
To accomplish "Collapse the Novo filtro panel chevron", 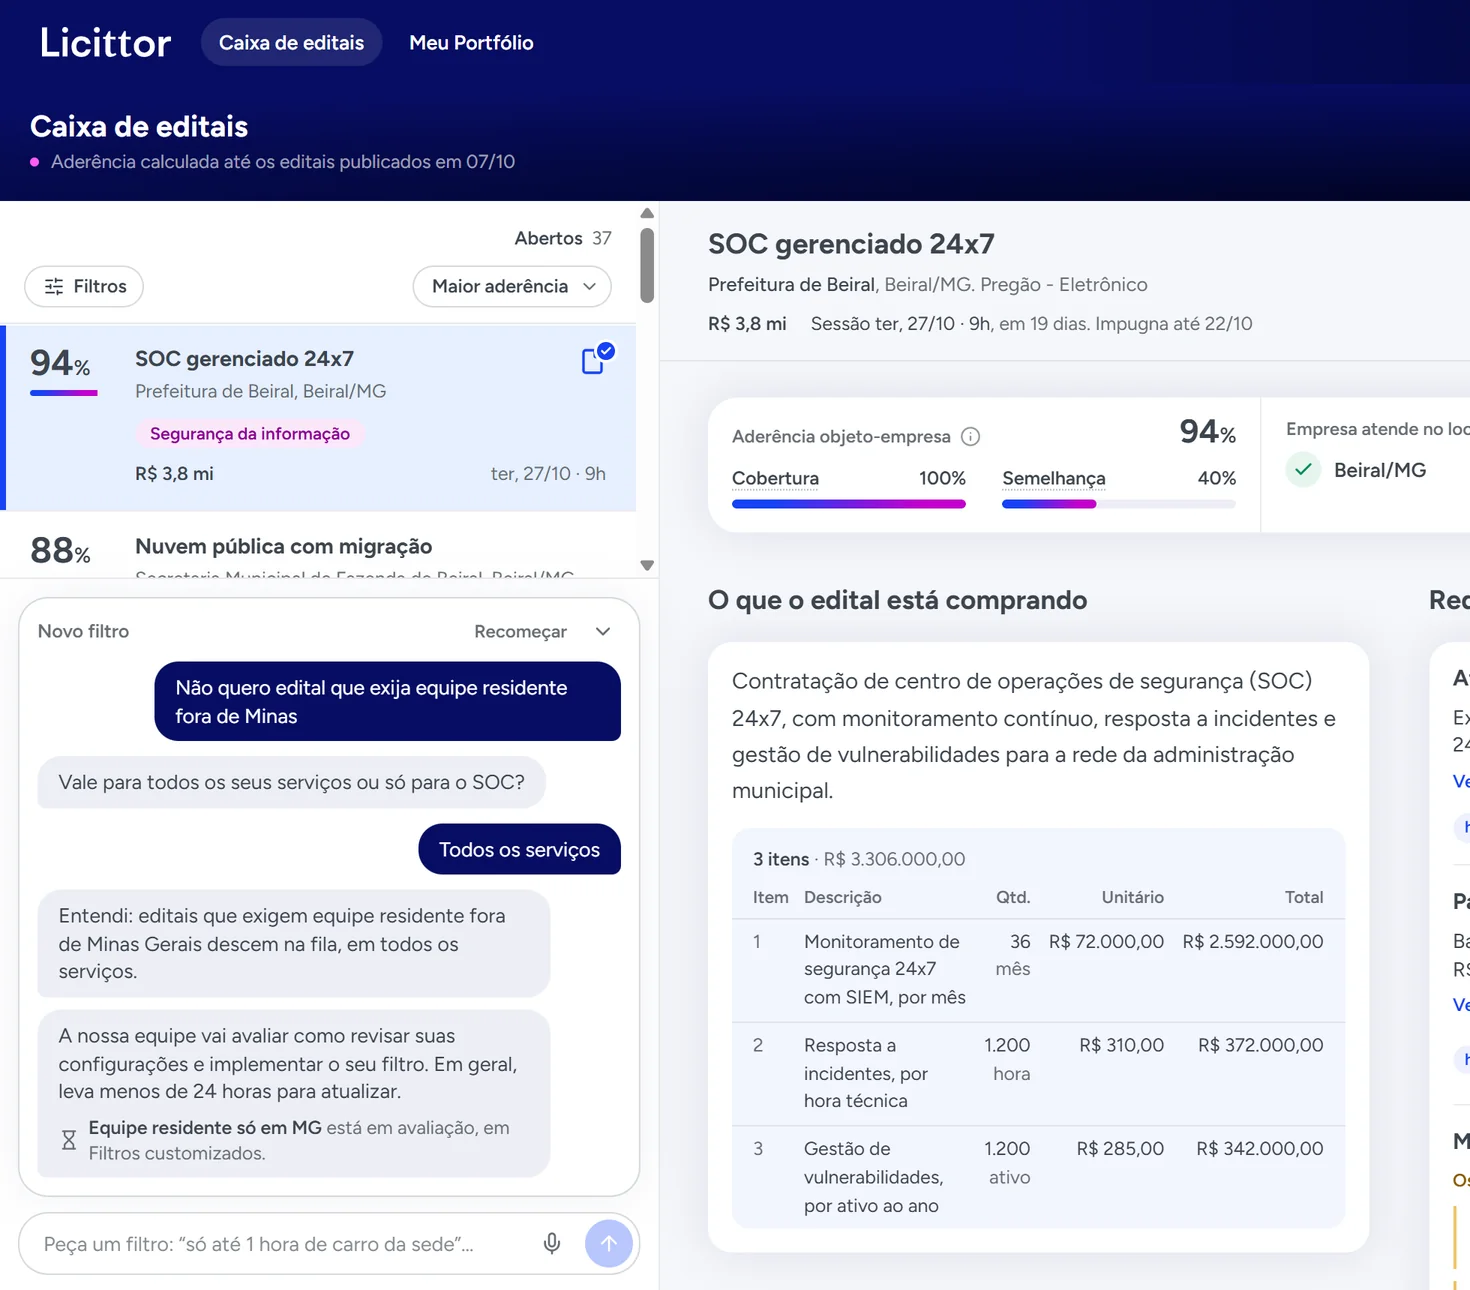I will [x=603, y=631].
